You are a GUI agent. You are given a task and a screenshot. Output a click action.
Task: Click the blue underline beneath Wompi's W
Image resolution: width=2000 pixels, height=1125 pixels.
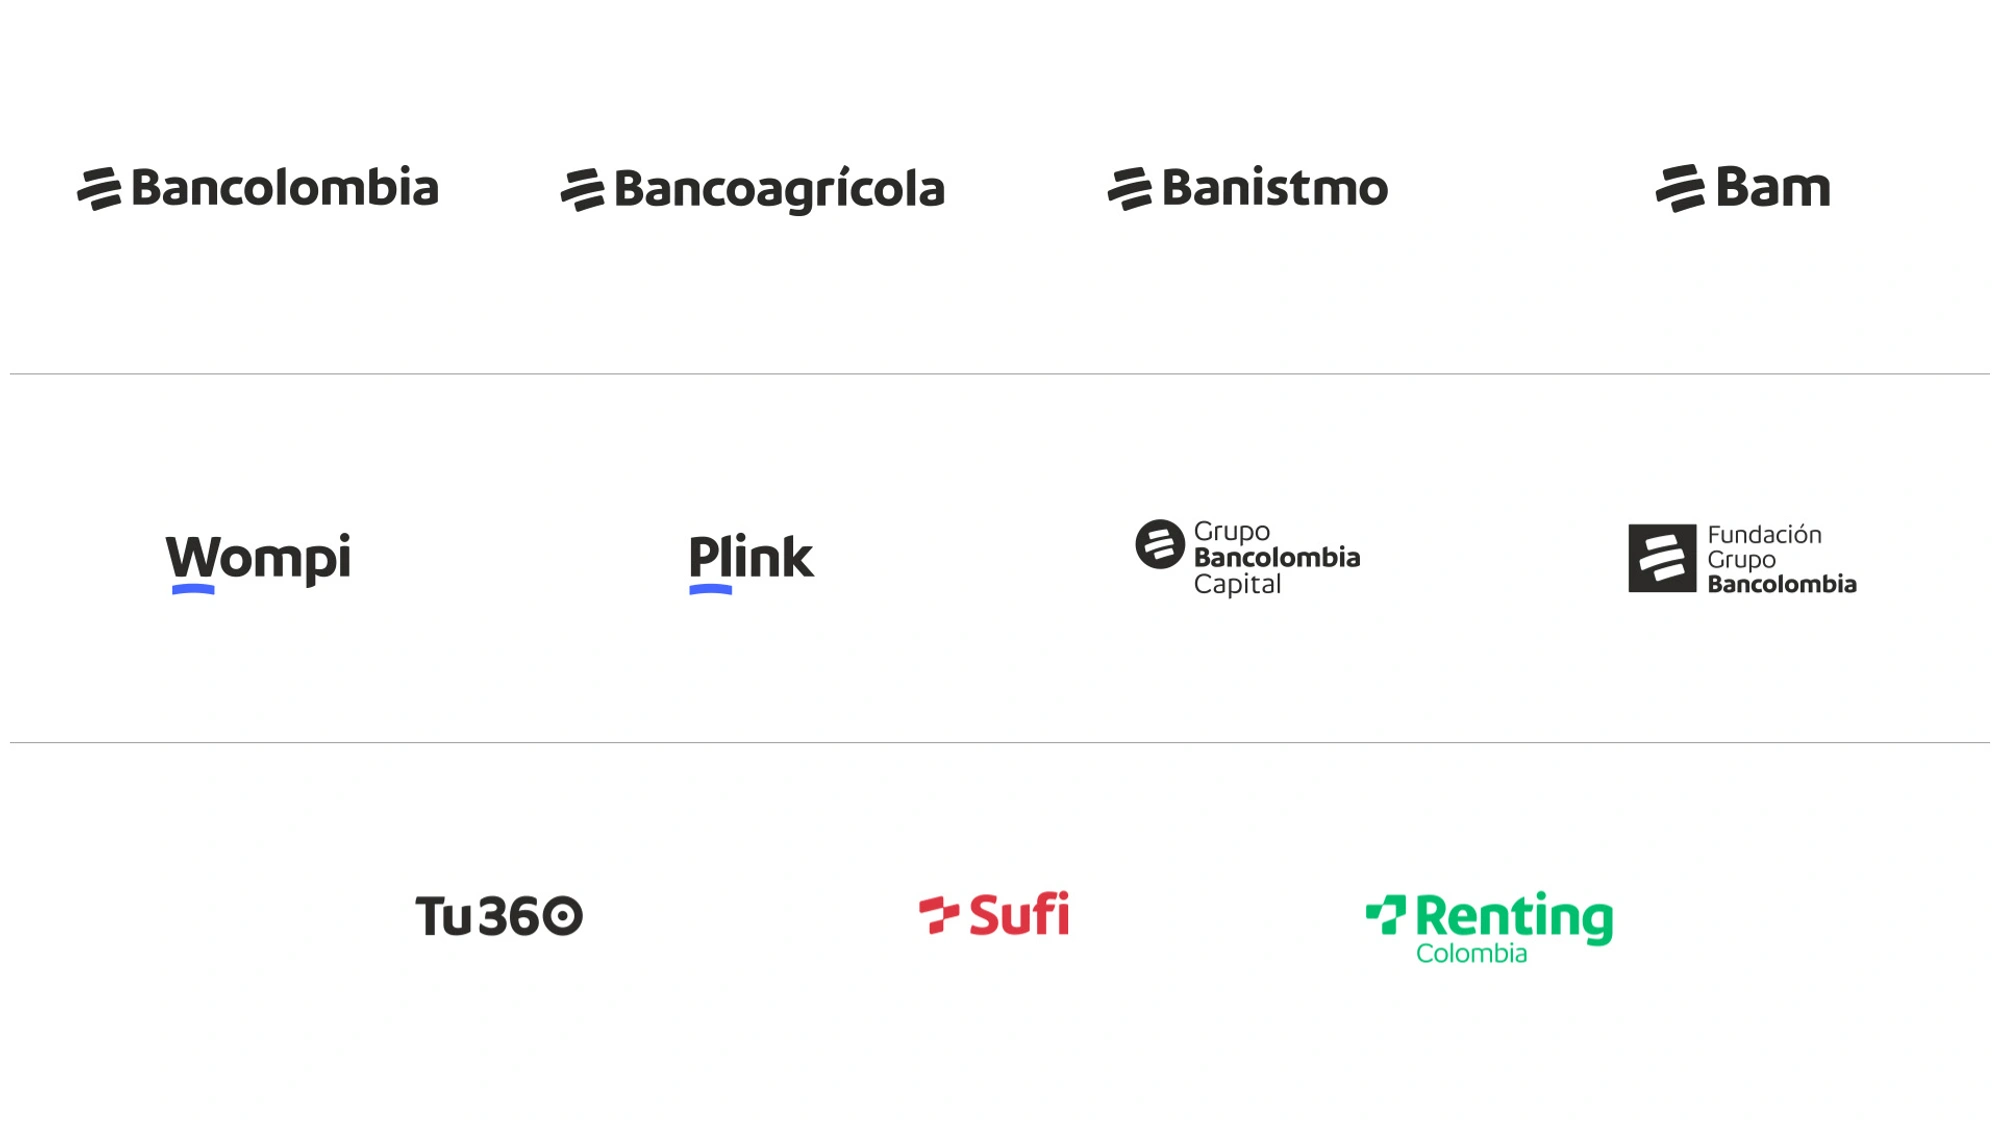[193, 590]
